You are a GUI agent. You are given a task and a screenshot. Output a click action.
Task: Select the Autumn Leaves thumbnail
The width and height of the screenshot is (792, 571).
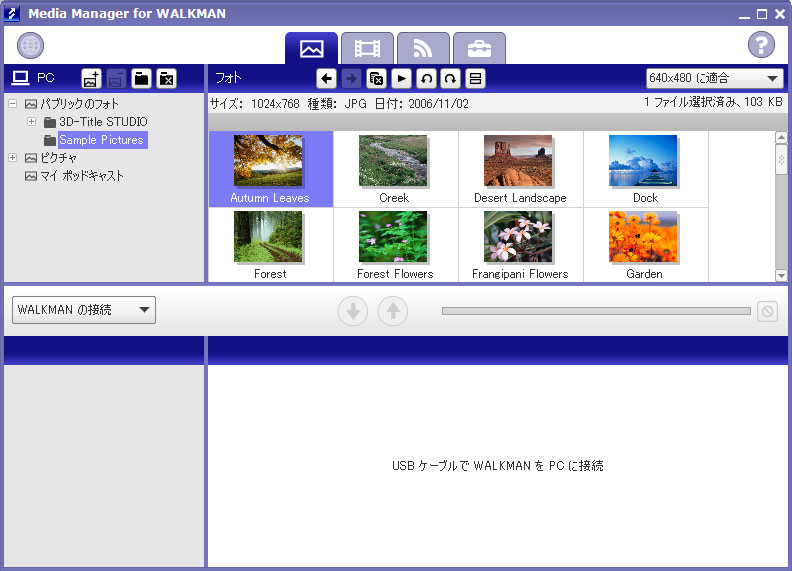click(x=271, y=169)
